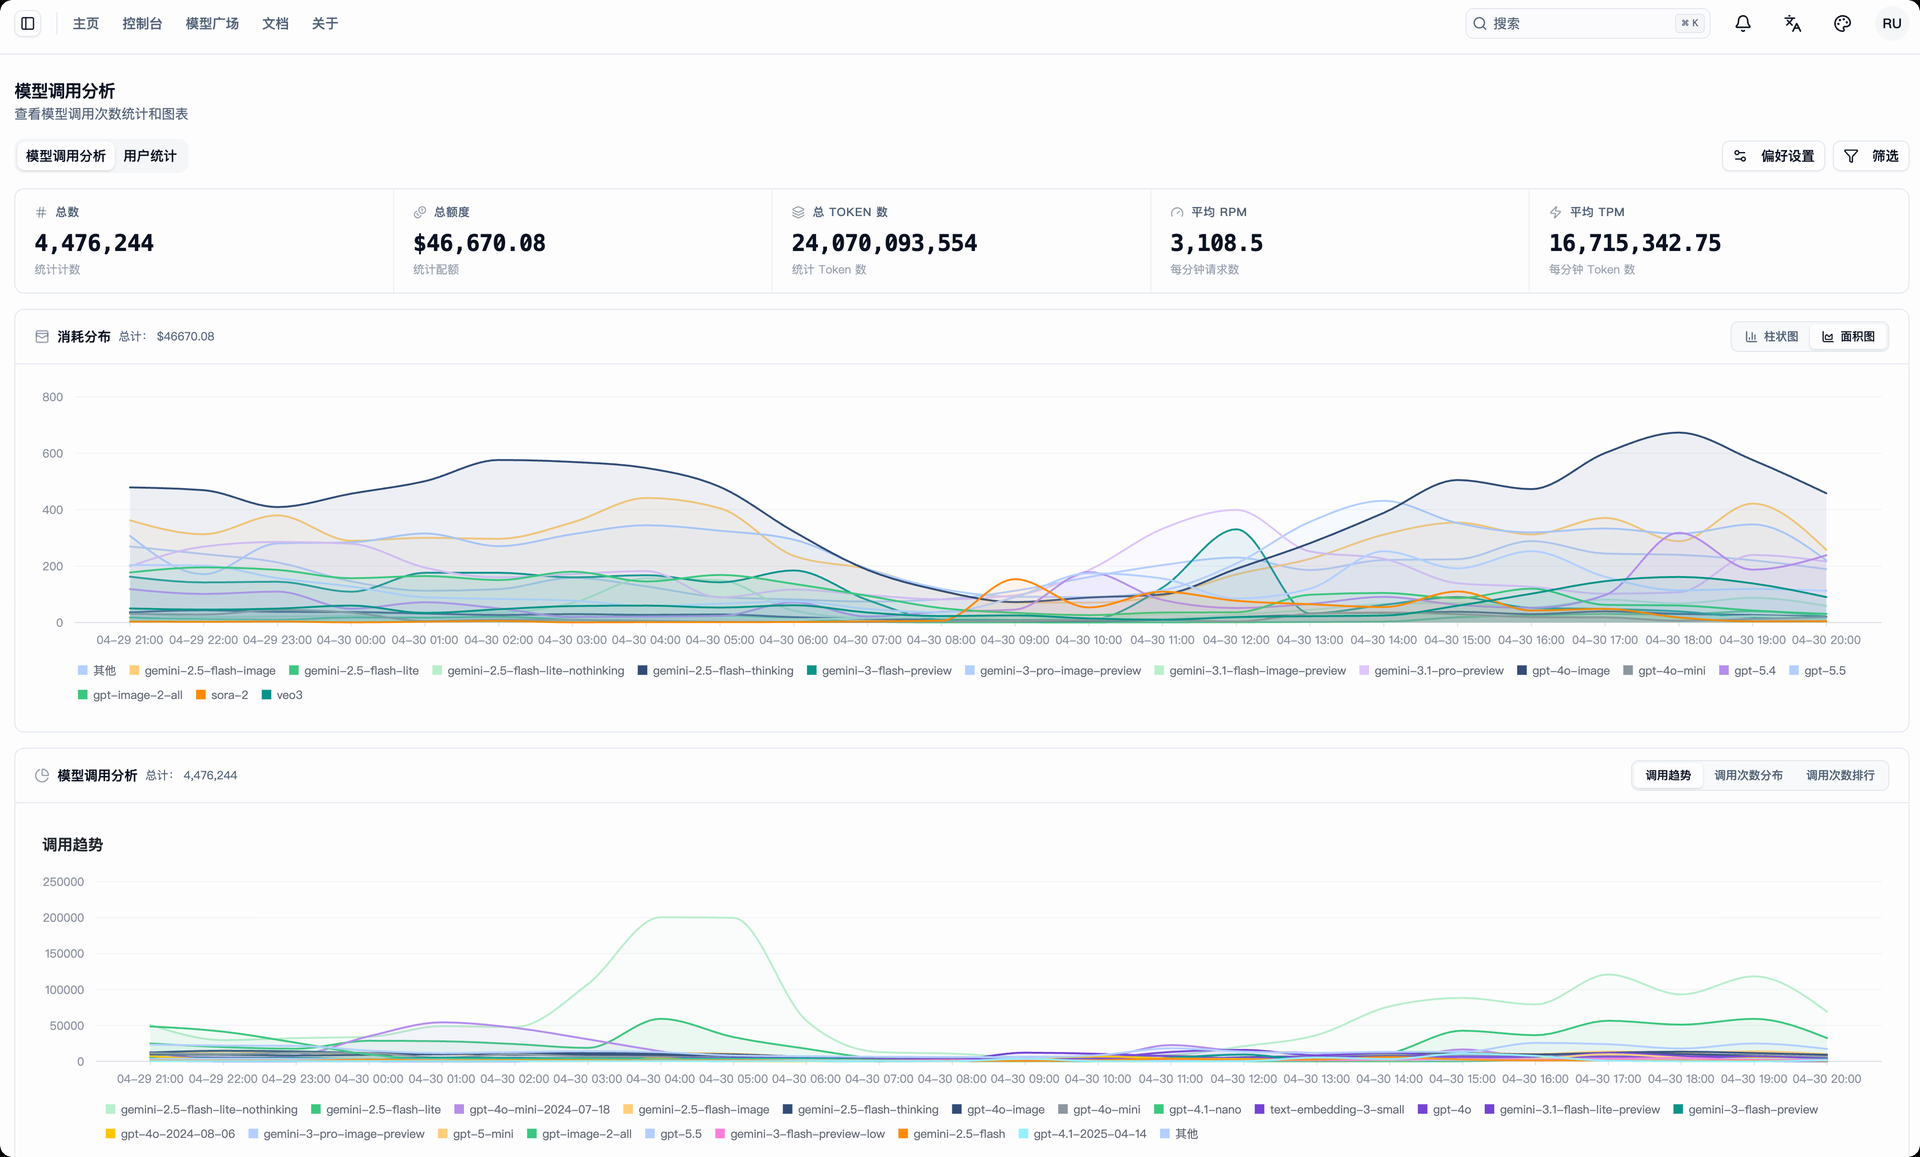Click the total count value 4,476,244
Image resolution: width=1920 pixels, height=1157 pixels.
coord(94,243)
